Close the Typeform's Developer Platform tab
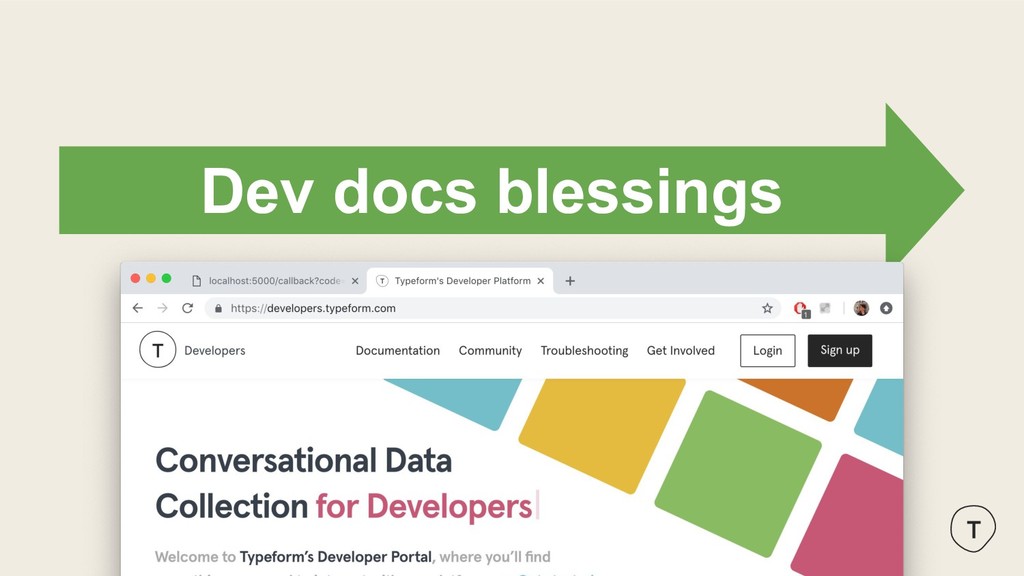Image resolution: width=1024 pixels, height=576 pixels. click(541, 281)
